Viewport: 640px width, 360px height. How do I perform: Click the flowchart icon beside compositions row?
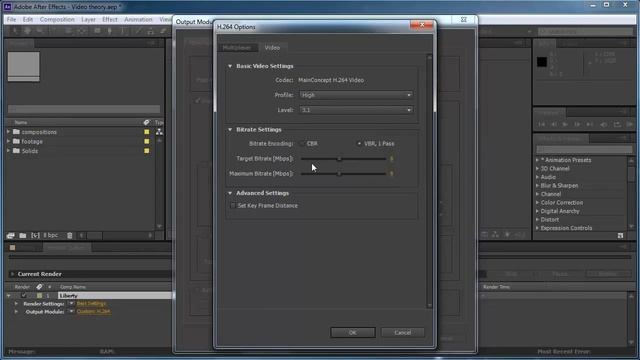point(159,132)
